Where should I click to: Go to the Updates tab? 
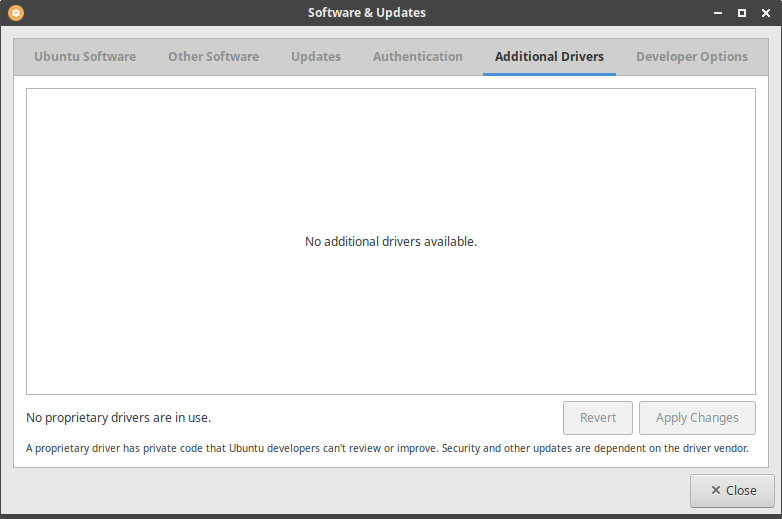point(316,57)
